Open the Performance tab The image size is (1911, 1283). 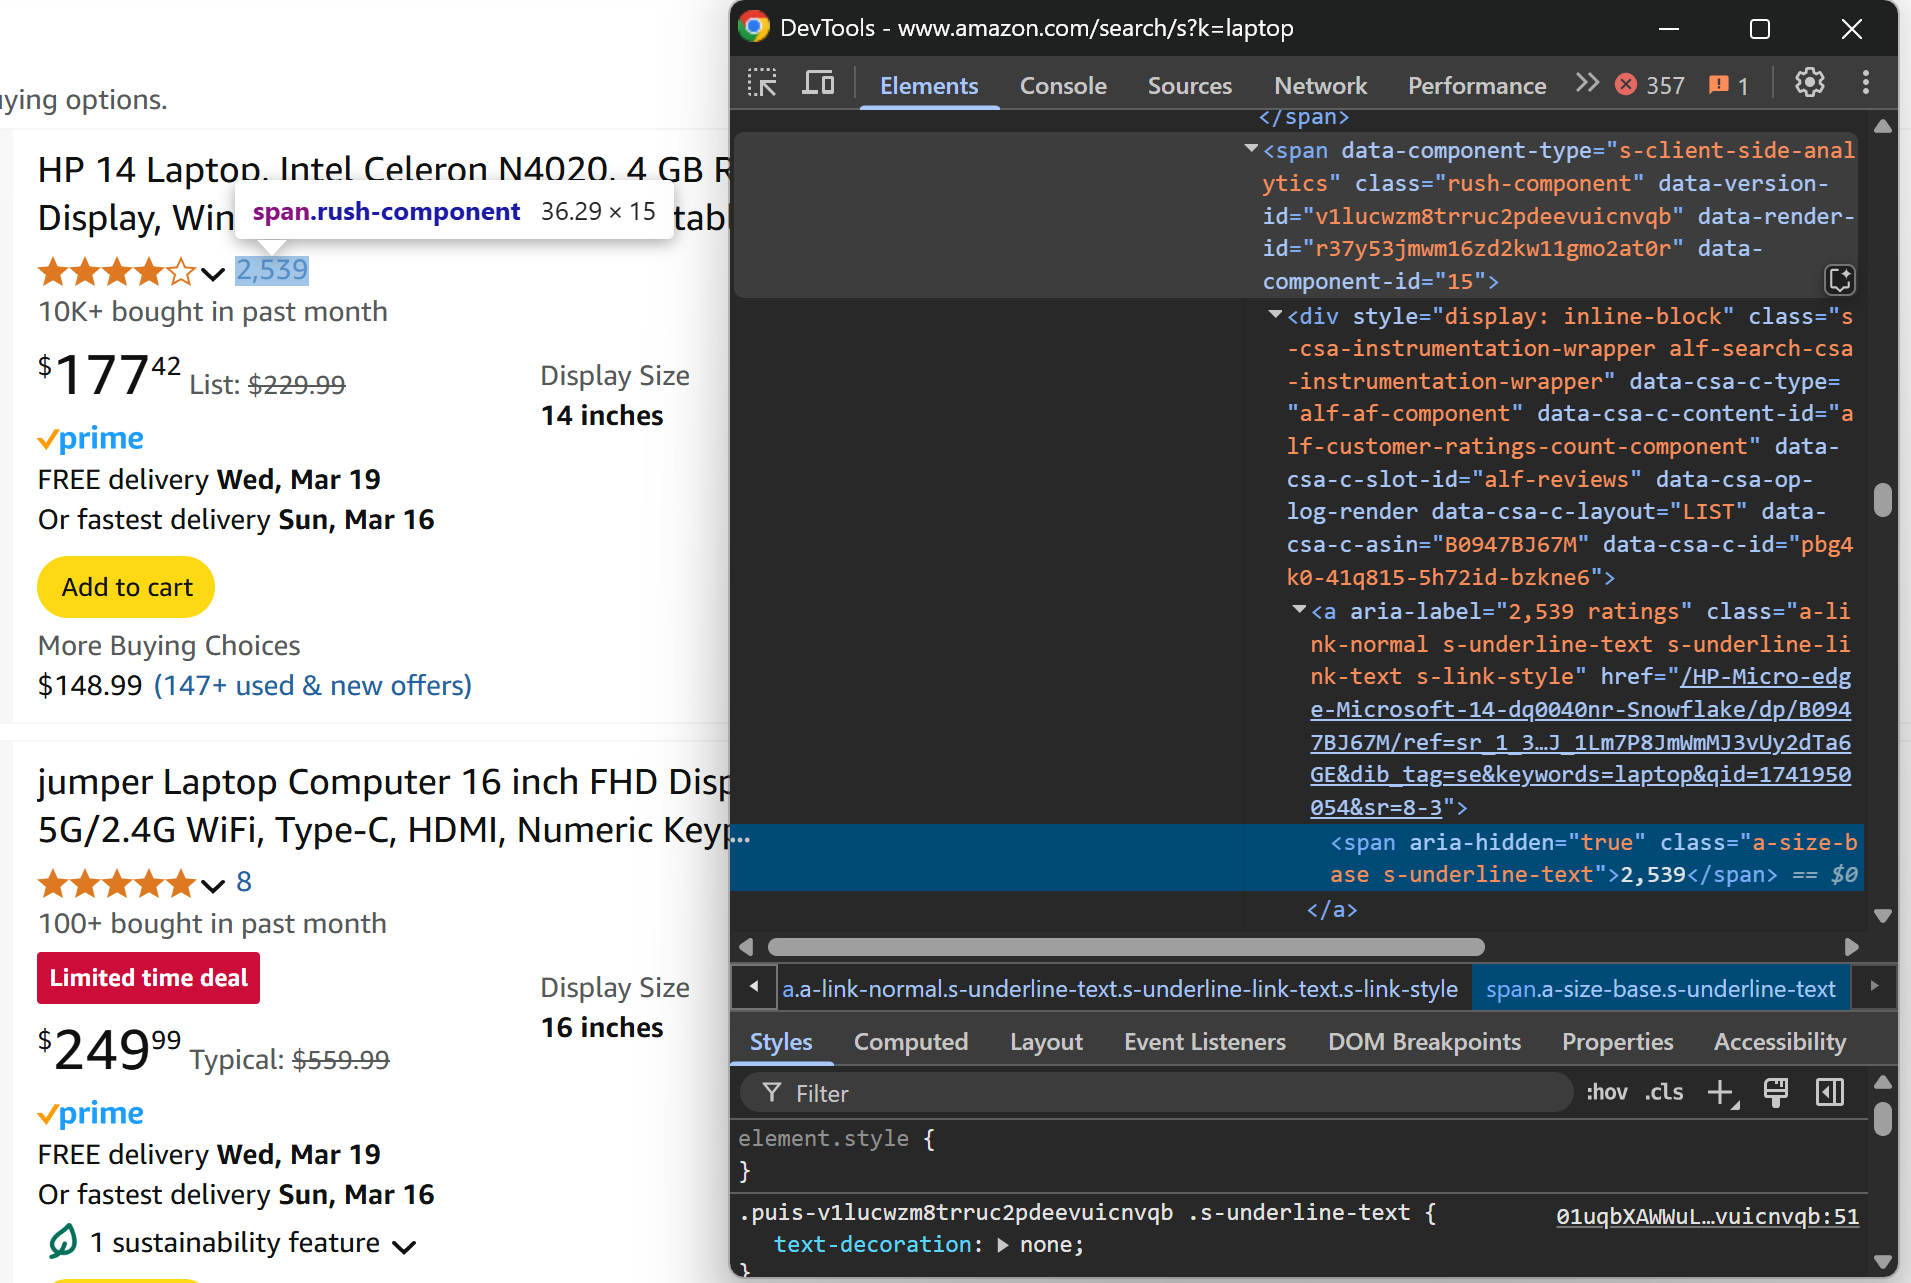[1477, 86]
